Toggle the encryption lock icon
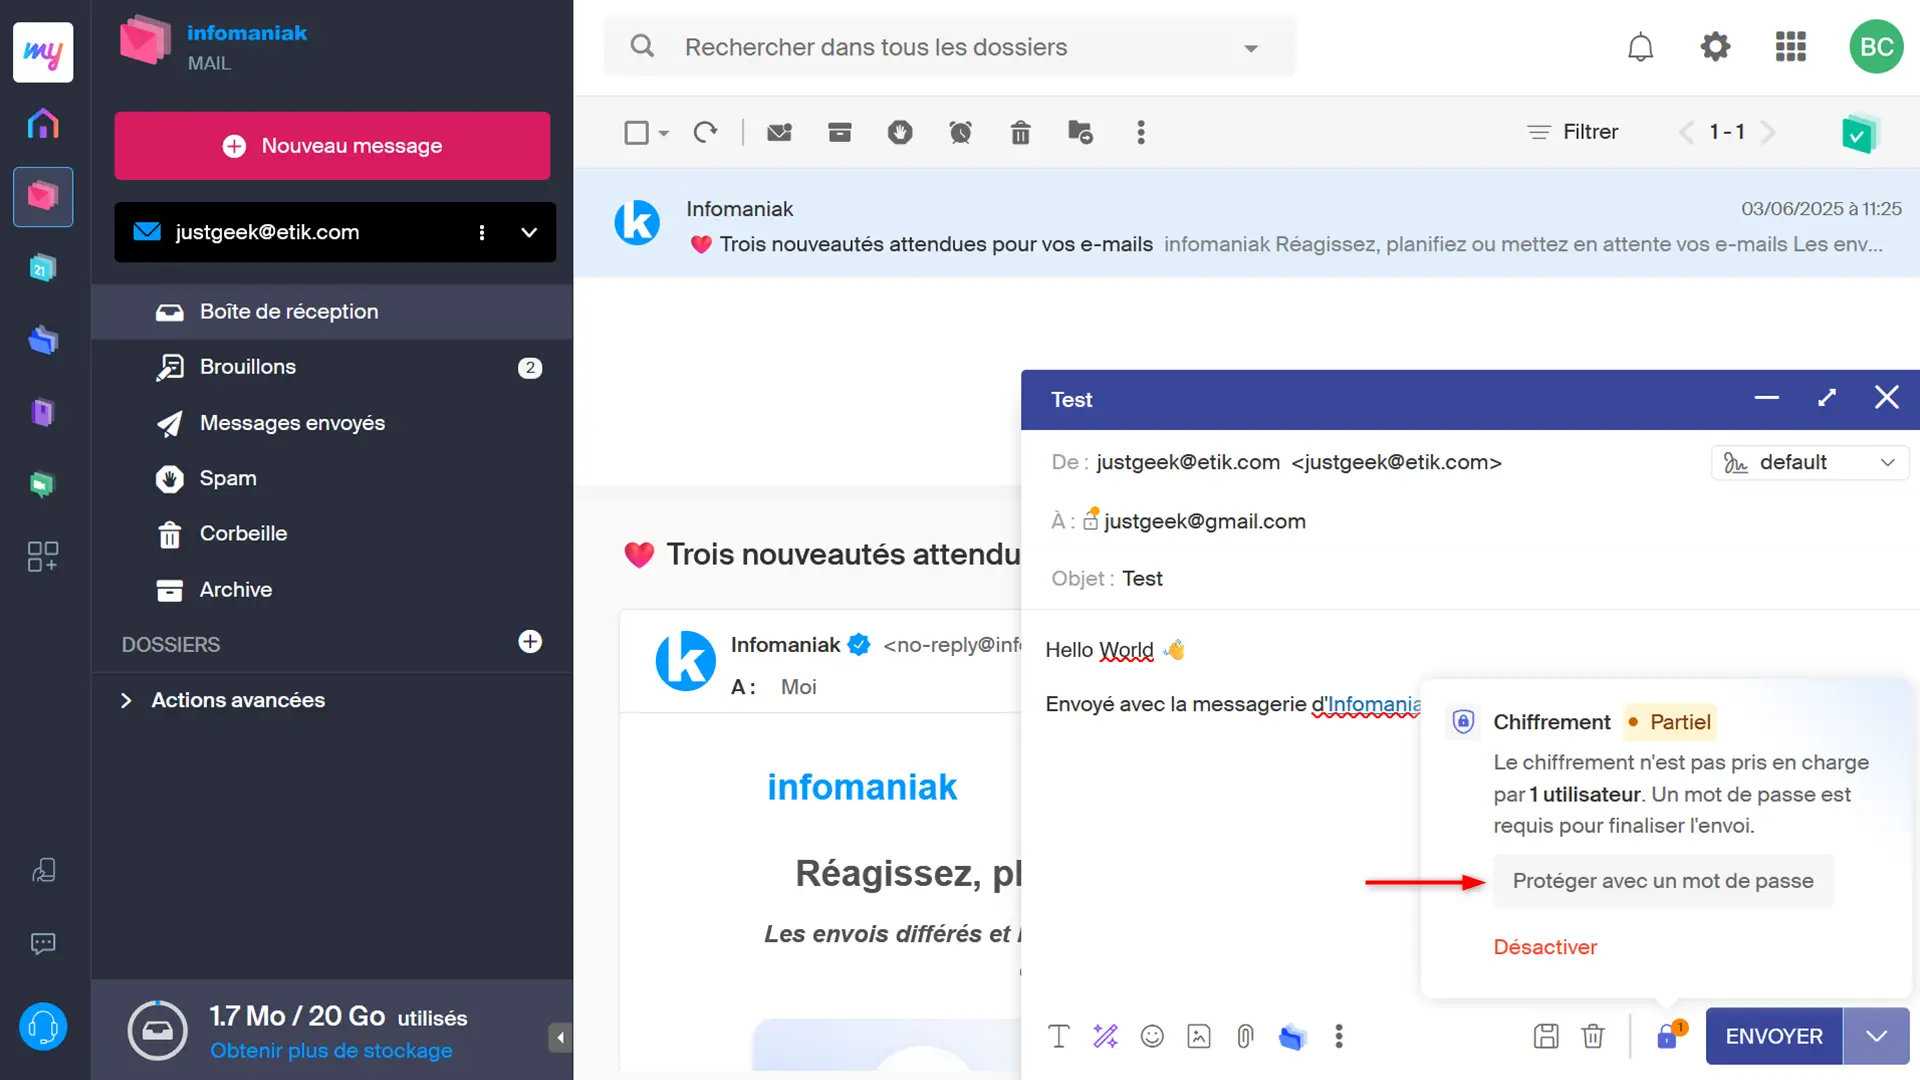 [1669, 1035]
